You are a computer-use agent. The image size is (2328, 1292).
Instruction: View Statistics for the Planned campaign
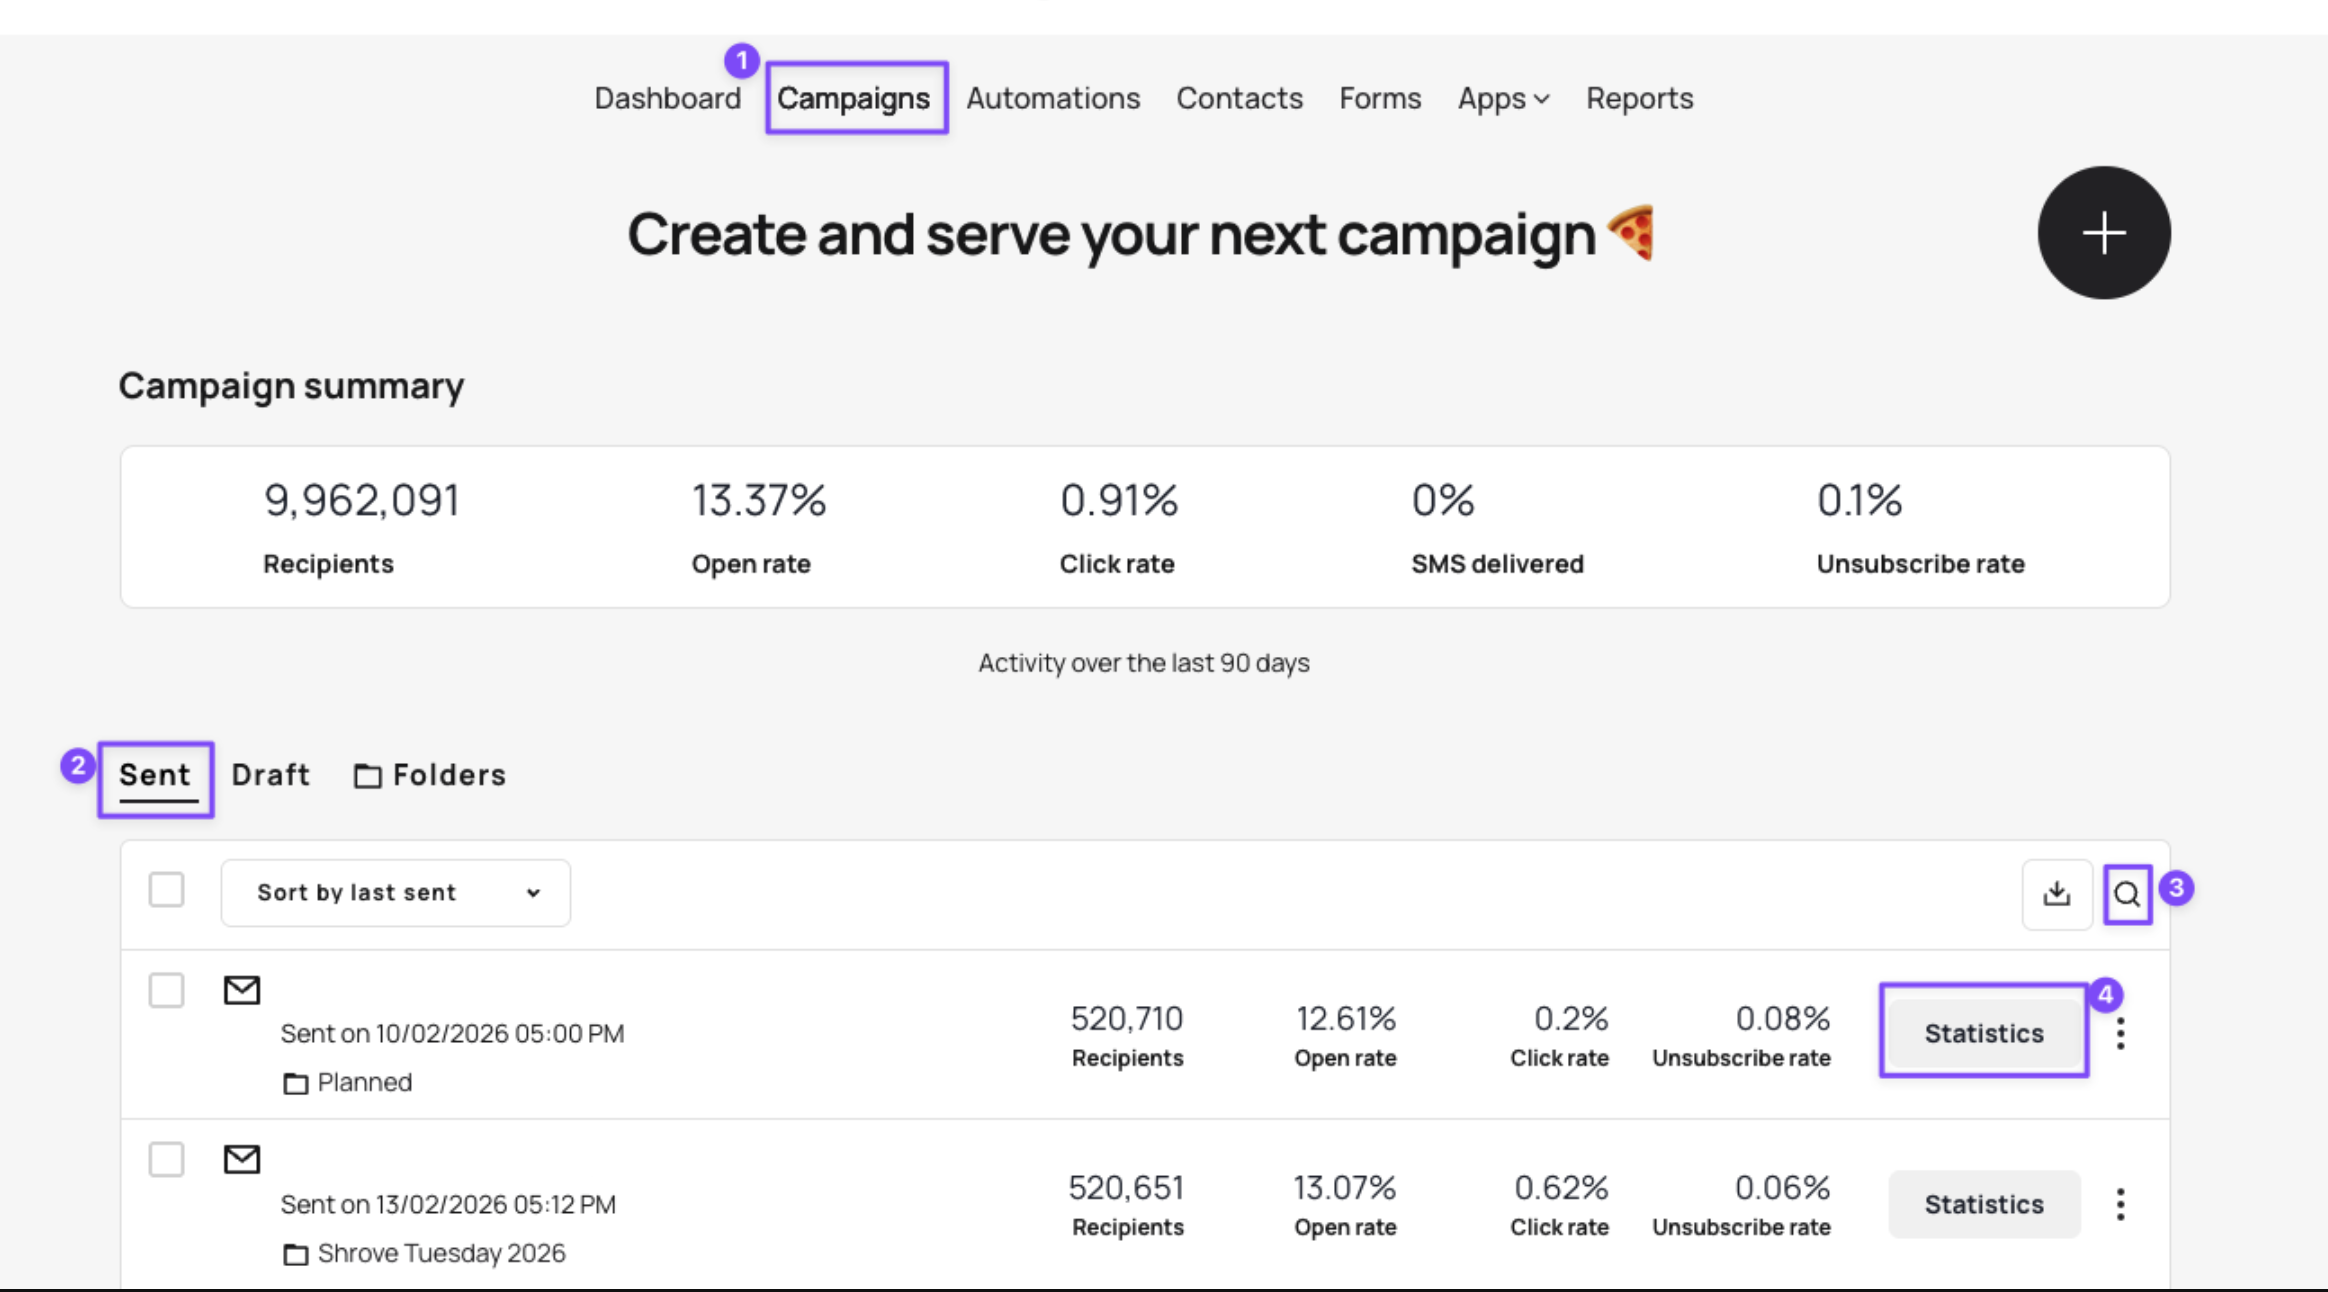1984,1033
